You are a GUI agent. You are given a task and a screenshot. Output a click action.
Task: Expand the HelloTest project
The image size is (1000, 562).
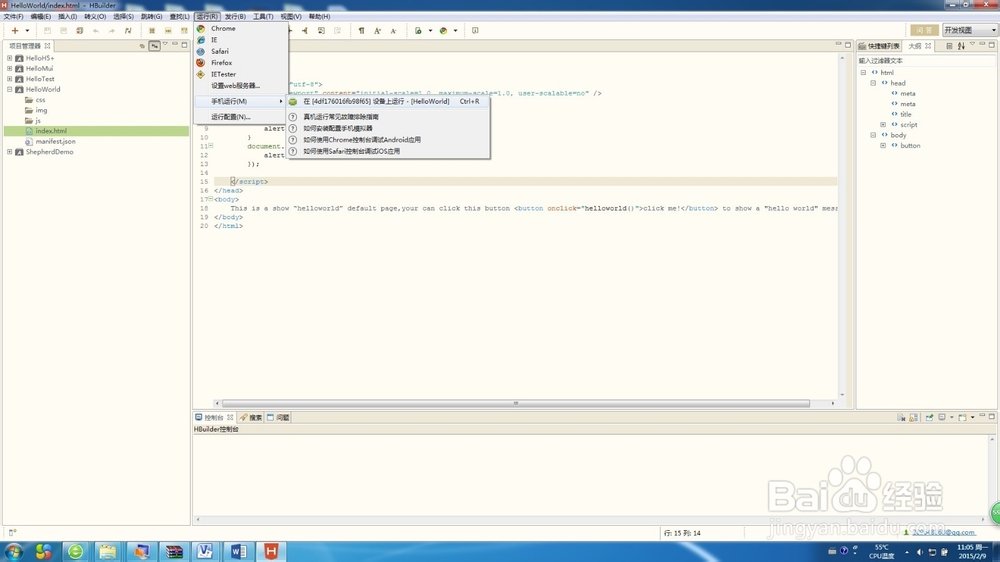click(10, 79)
